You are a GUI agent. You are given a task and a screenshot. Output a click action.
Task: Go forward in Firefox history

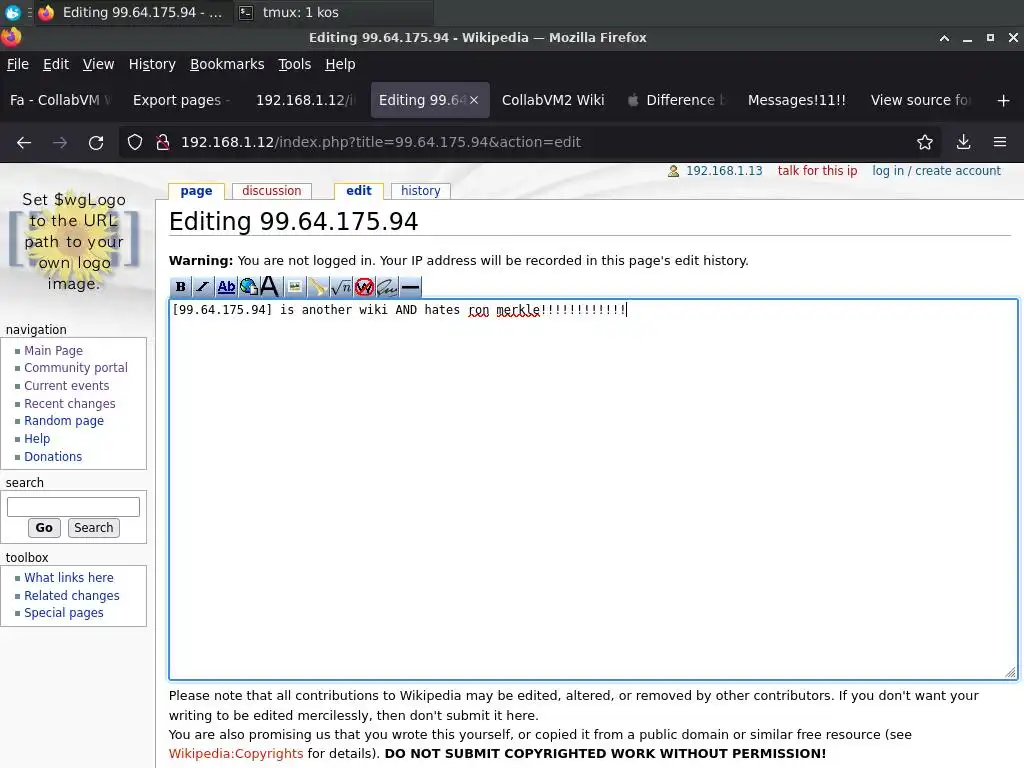pyautogui.click(x=60, y=142)
